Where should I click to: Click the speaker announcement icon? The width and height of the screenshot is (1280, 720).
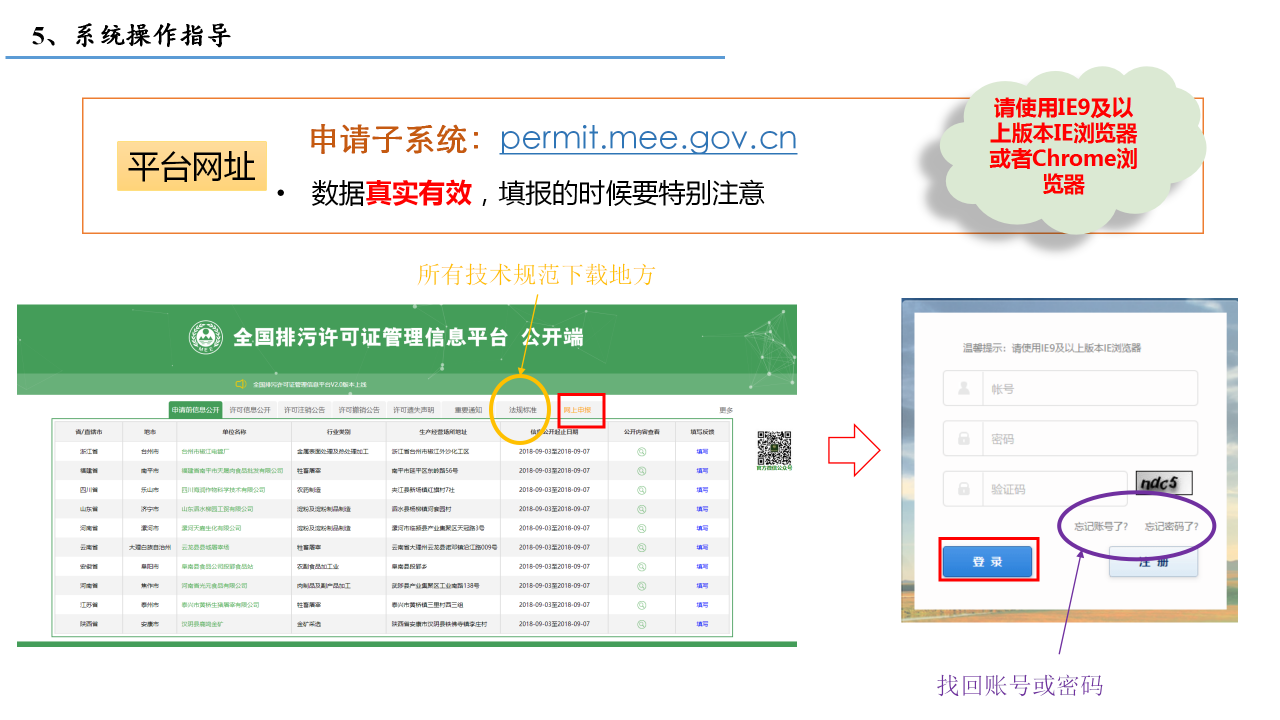241,384
